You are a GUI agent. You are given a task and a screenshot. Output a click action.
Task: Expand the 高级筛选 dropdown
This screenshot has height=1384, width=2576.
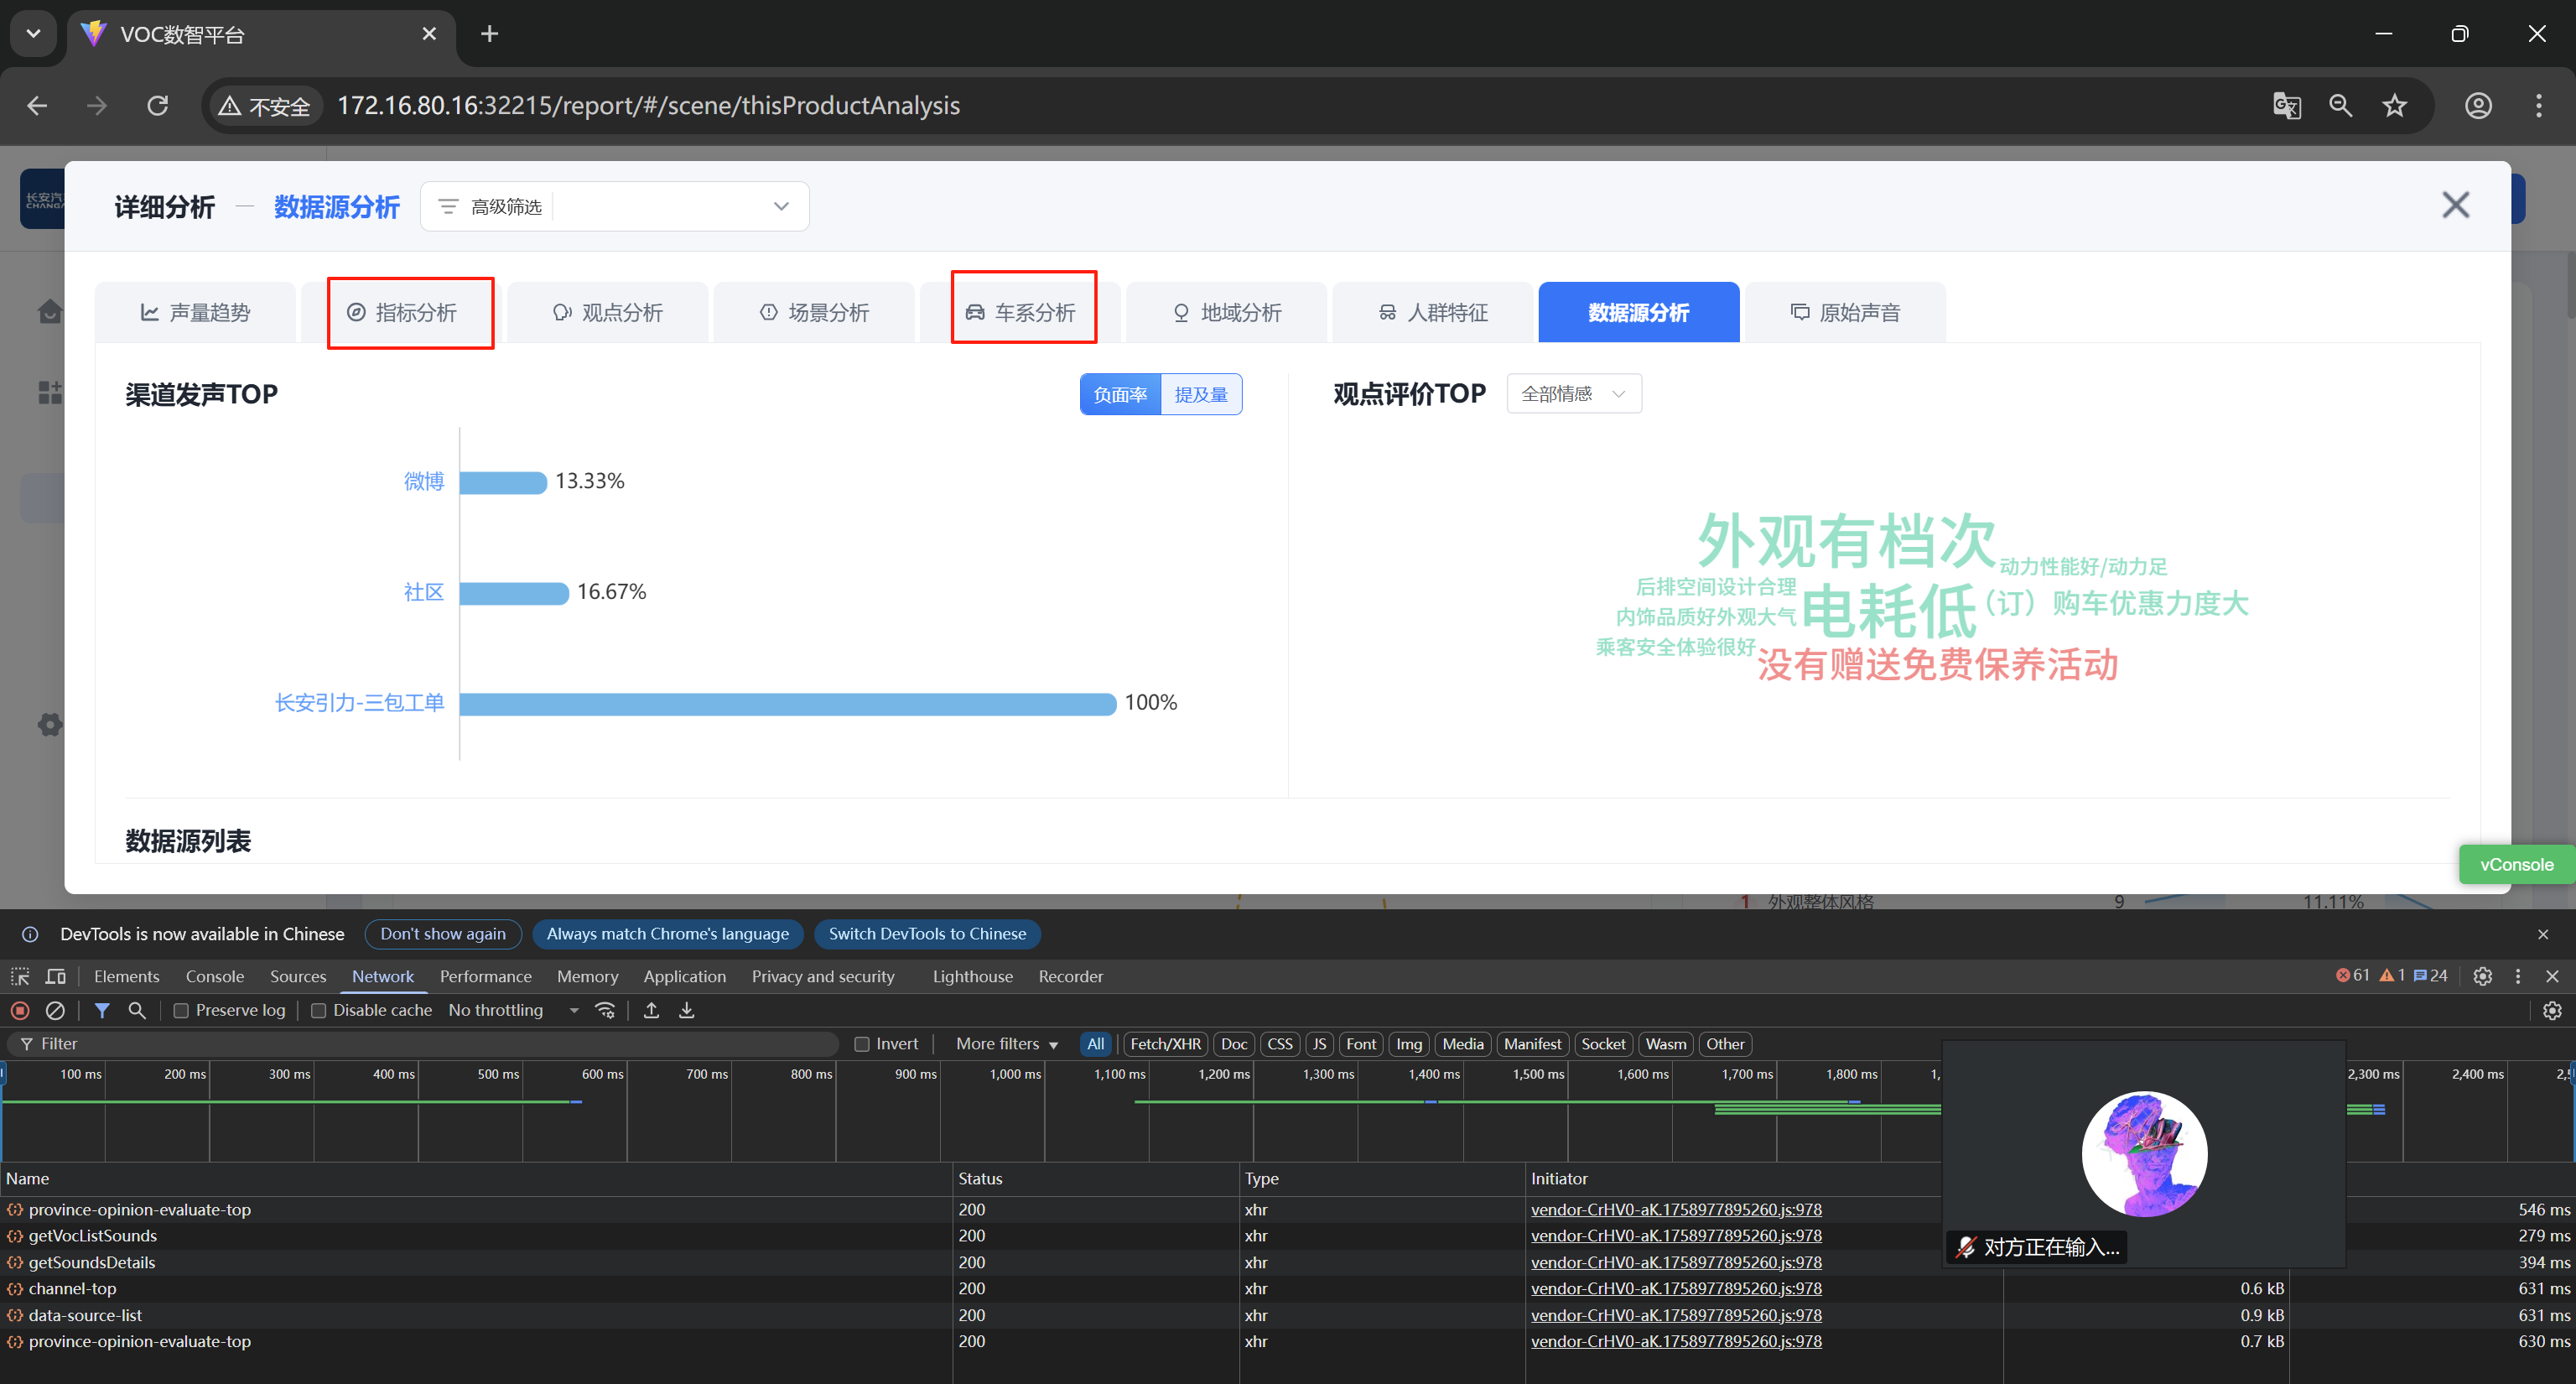pos(781,206)
